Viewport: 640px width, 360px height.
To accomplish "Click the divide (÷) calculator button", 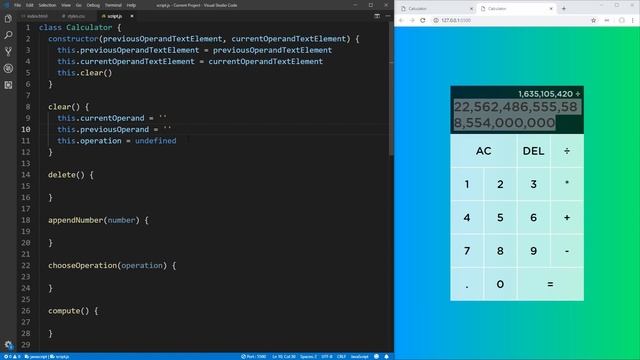I will point(567,151).
